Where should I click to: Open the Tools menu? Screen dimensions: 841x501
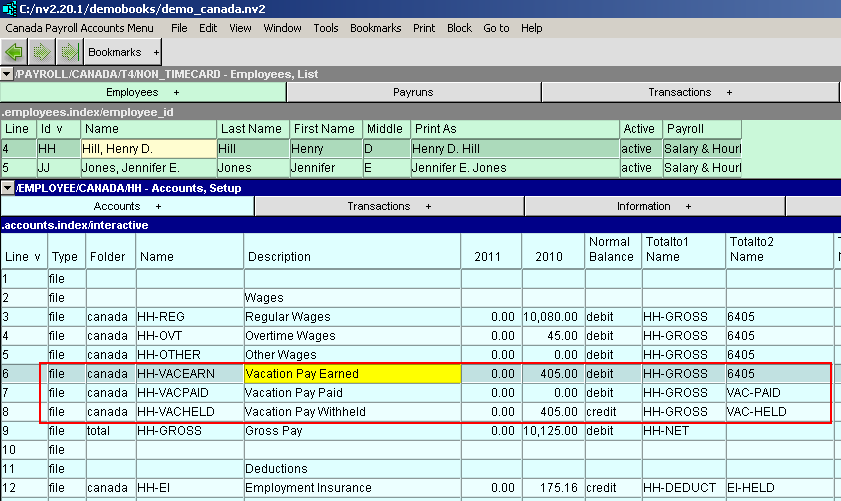click(x=326, y=28)
